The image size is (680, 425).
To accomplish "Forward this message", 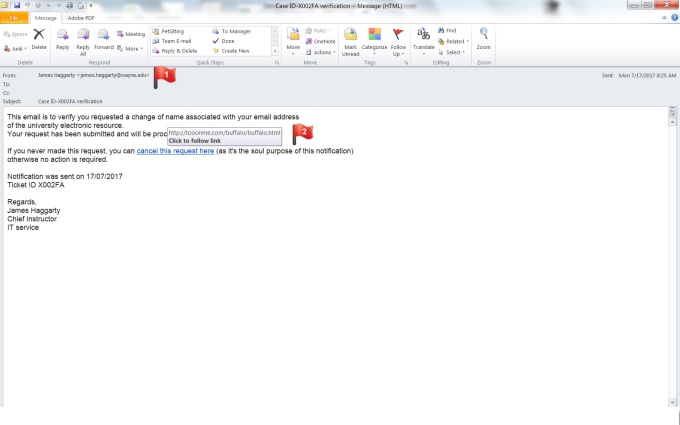I will tap(104, 40).
